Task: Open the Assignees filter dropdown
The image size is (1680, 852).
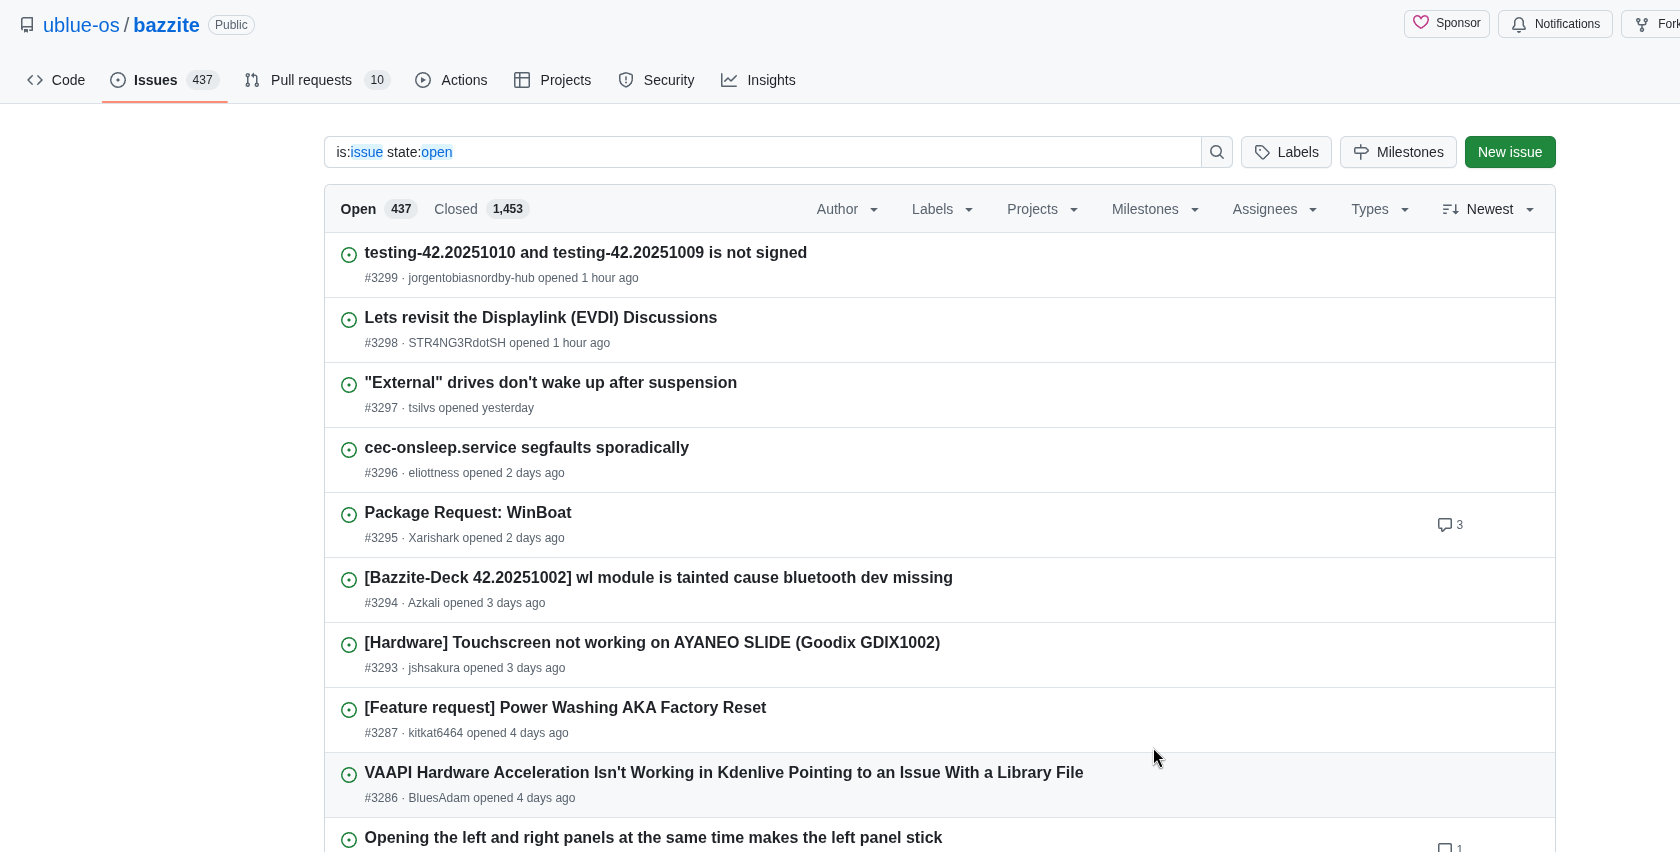Action: (1275, 209)
